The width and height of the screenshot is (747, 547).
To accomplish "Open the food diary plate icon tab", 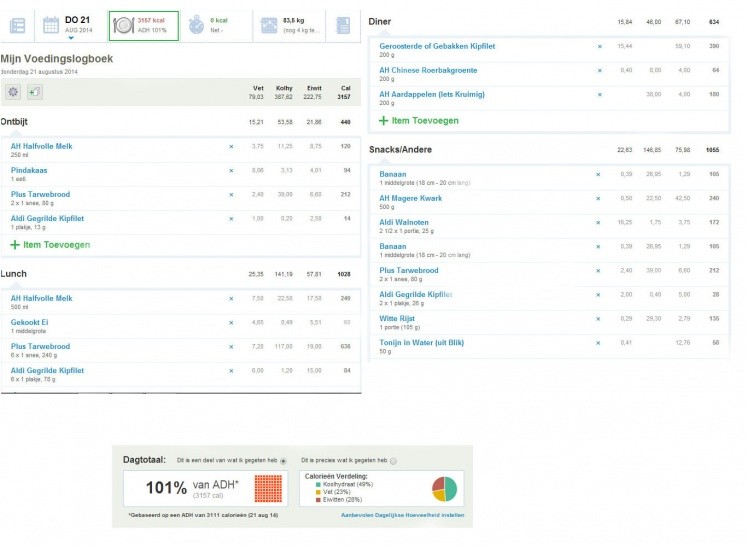I will 121,25.
